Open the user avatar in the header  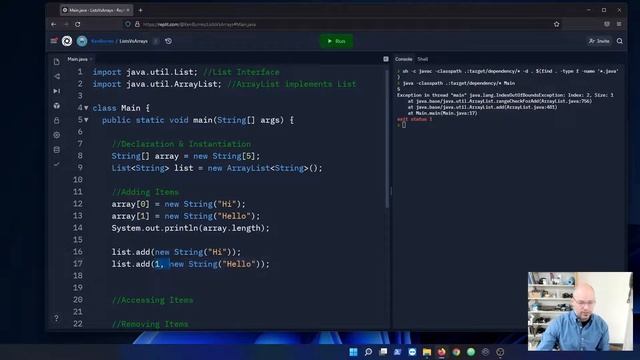coord(82,41)
